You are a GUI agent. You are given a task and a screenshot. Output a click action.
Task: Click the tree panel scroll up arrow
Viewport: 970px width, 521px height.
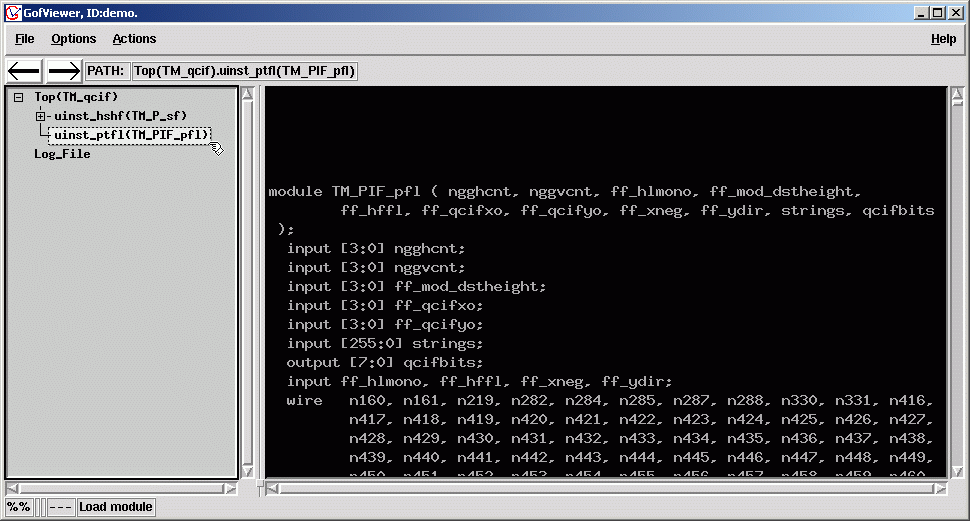[x=247, y=95]
